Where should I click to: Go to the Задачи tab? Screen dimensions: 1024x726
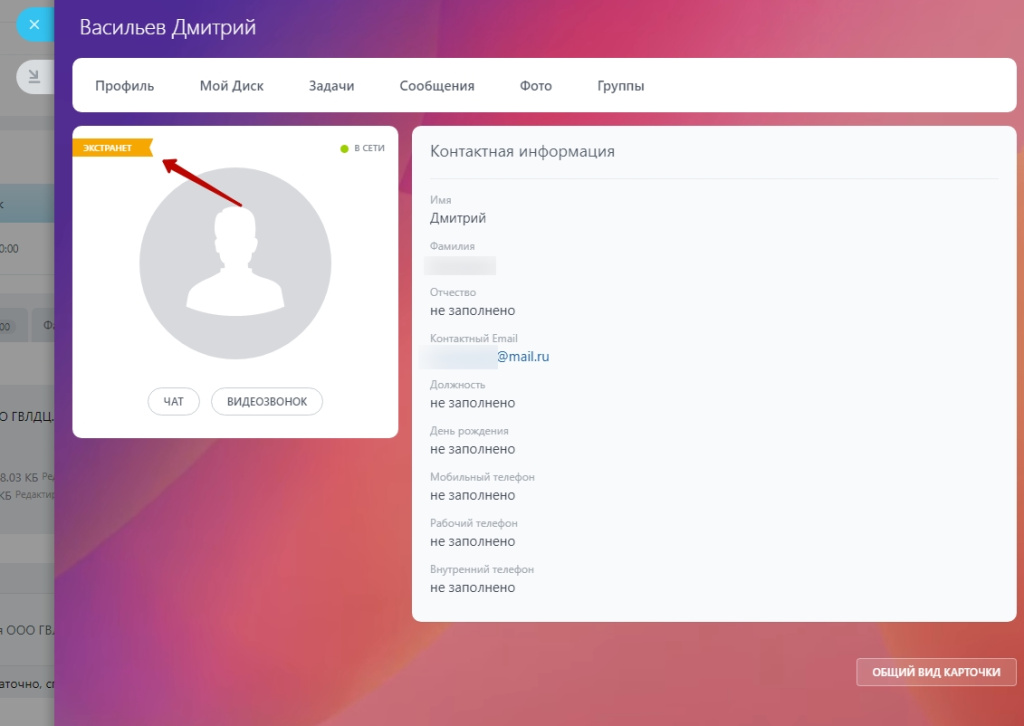(332, 86)
